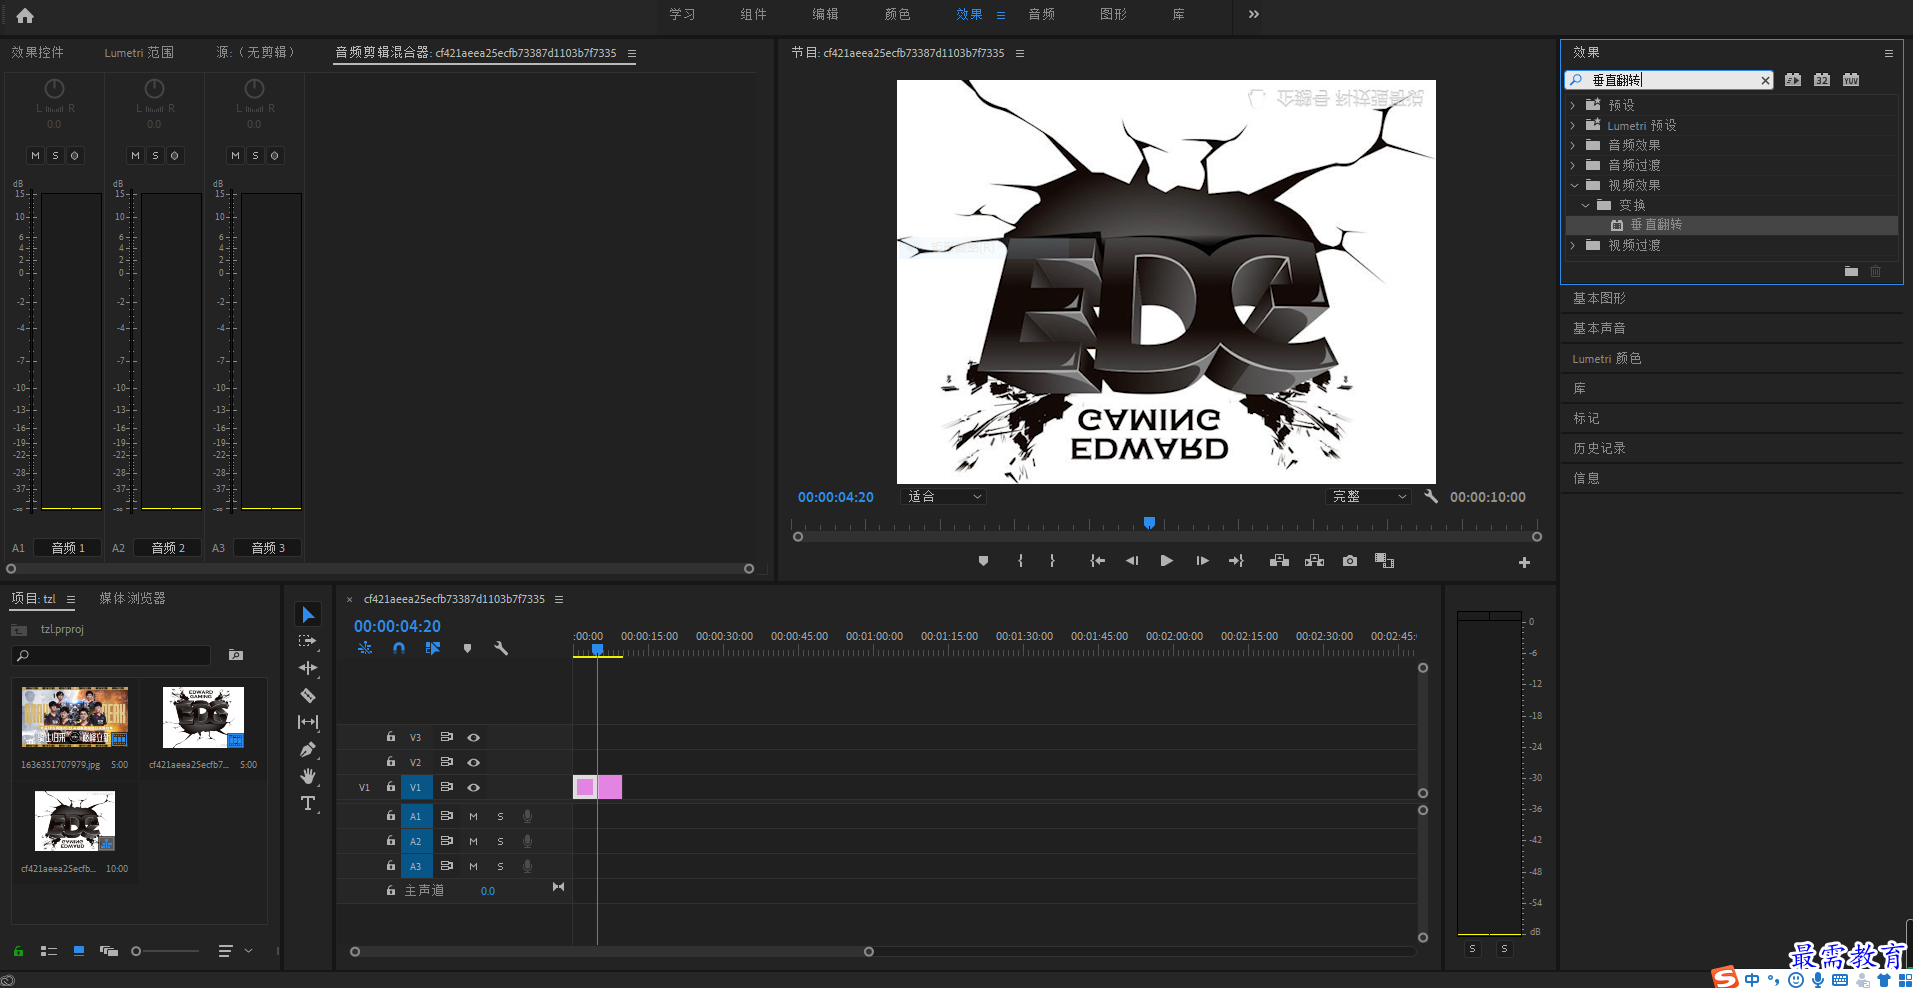1913x988 pixels.
Task: Open program monitor wrench settings
Action: (1431, 496)
